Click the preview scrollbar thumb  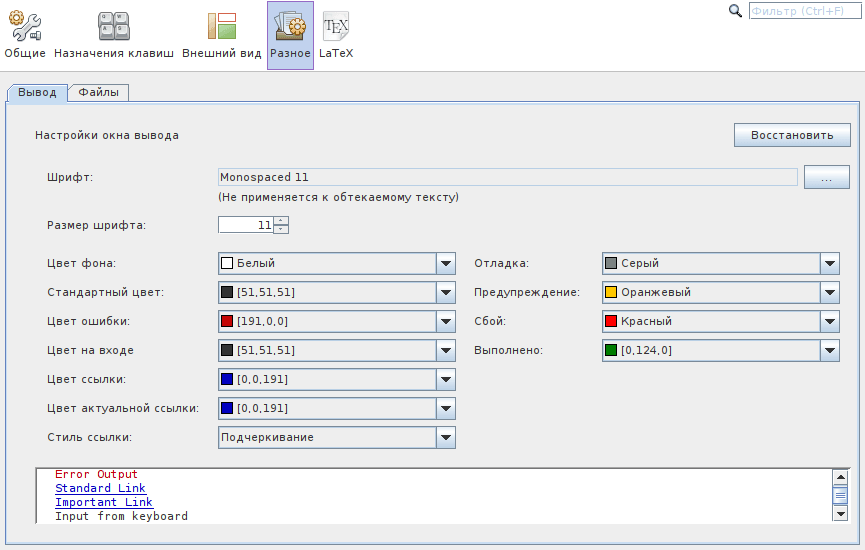pyautogui.click(x=840, y=495)
